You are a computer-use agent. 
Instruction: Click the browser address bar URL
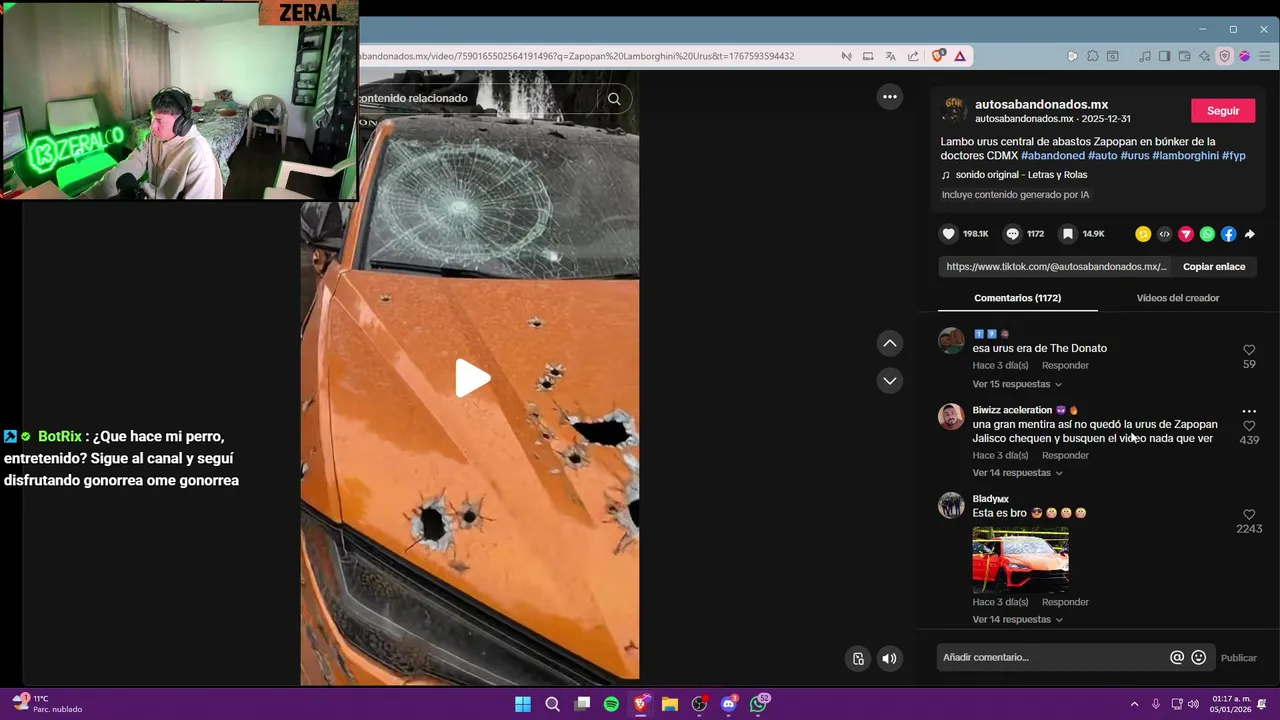pyautogui.click(x=577, y=56)
